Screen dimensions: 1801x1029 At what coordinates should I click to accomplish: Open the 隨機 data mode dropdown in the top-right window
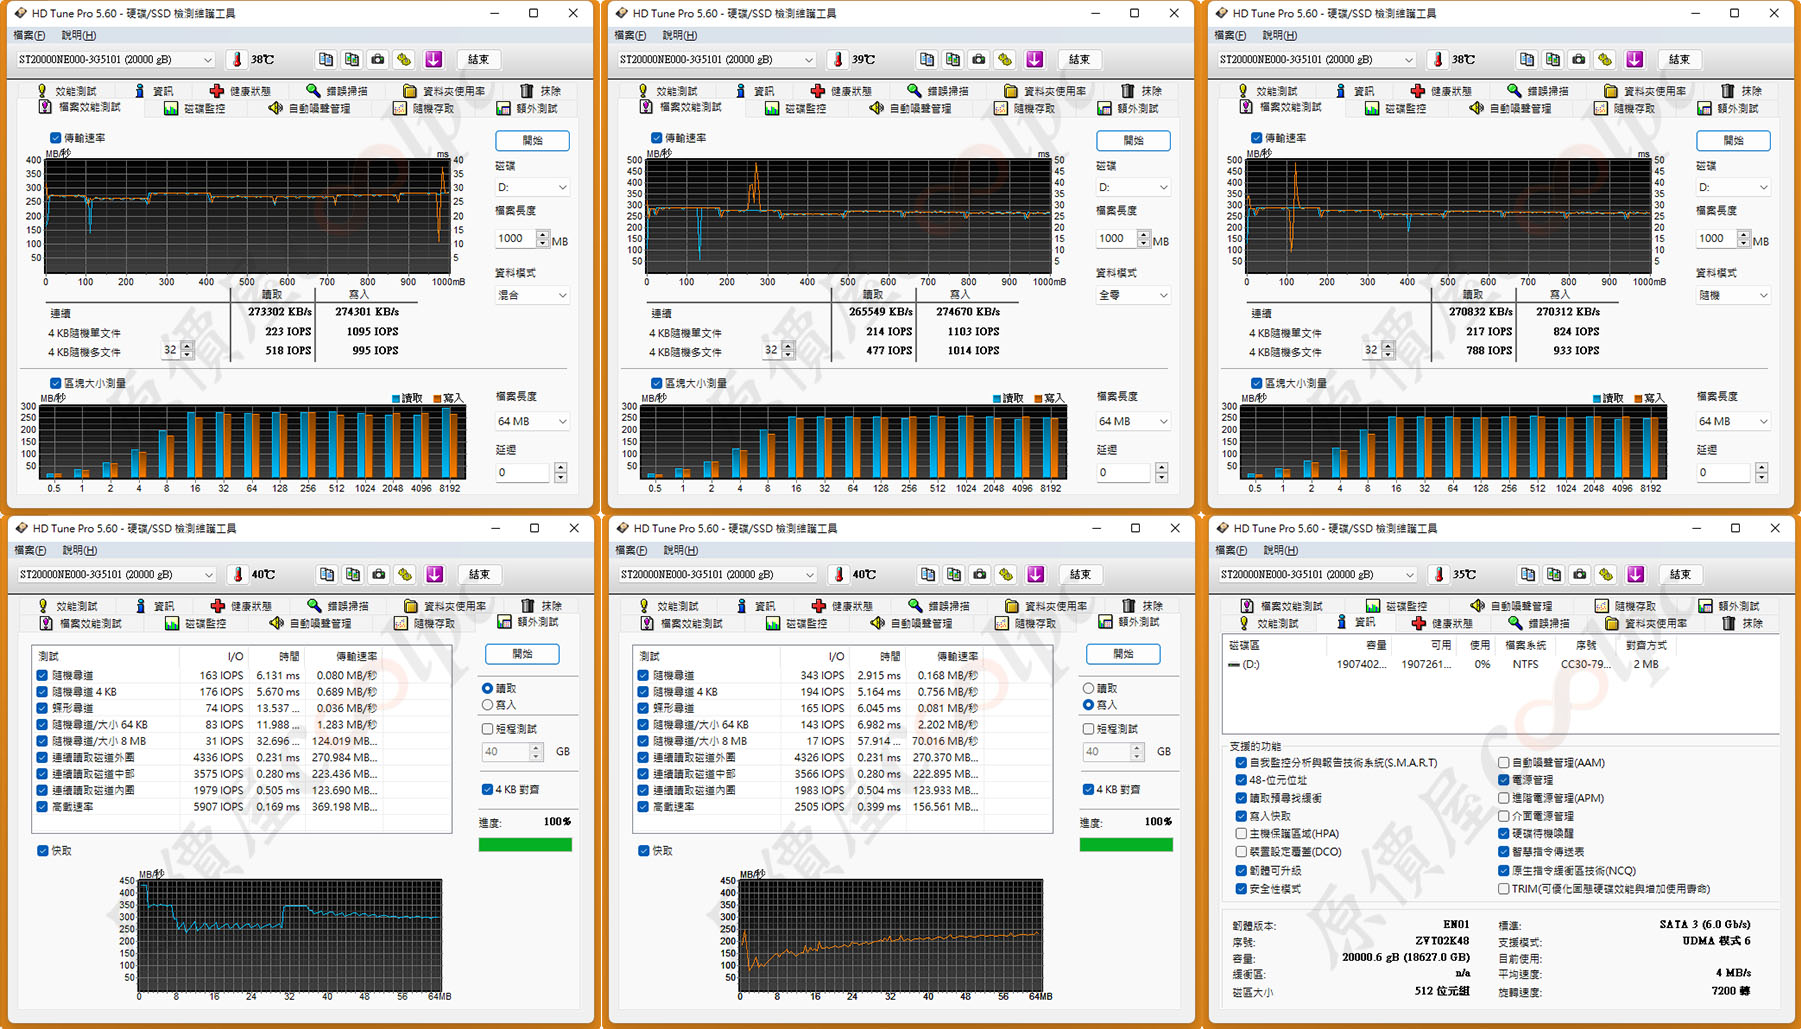click(x=1734, y=295)
